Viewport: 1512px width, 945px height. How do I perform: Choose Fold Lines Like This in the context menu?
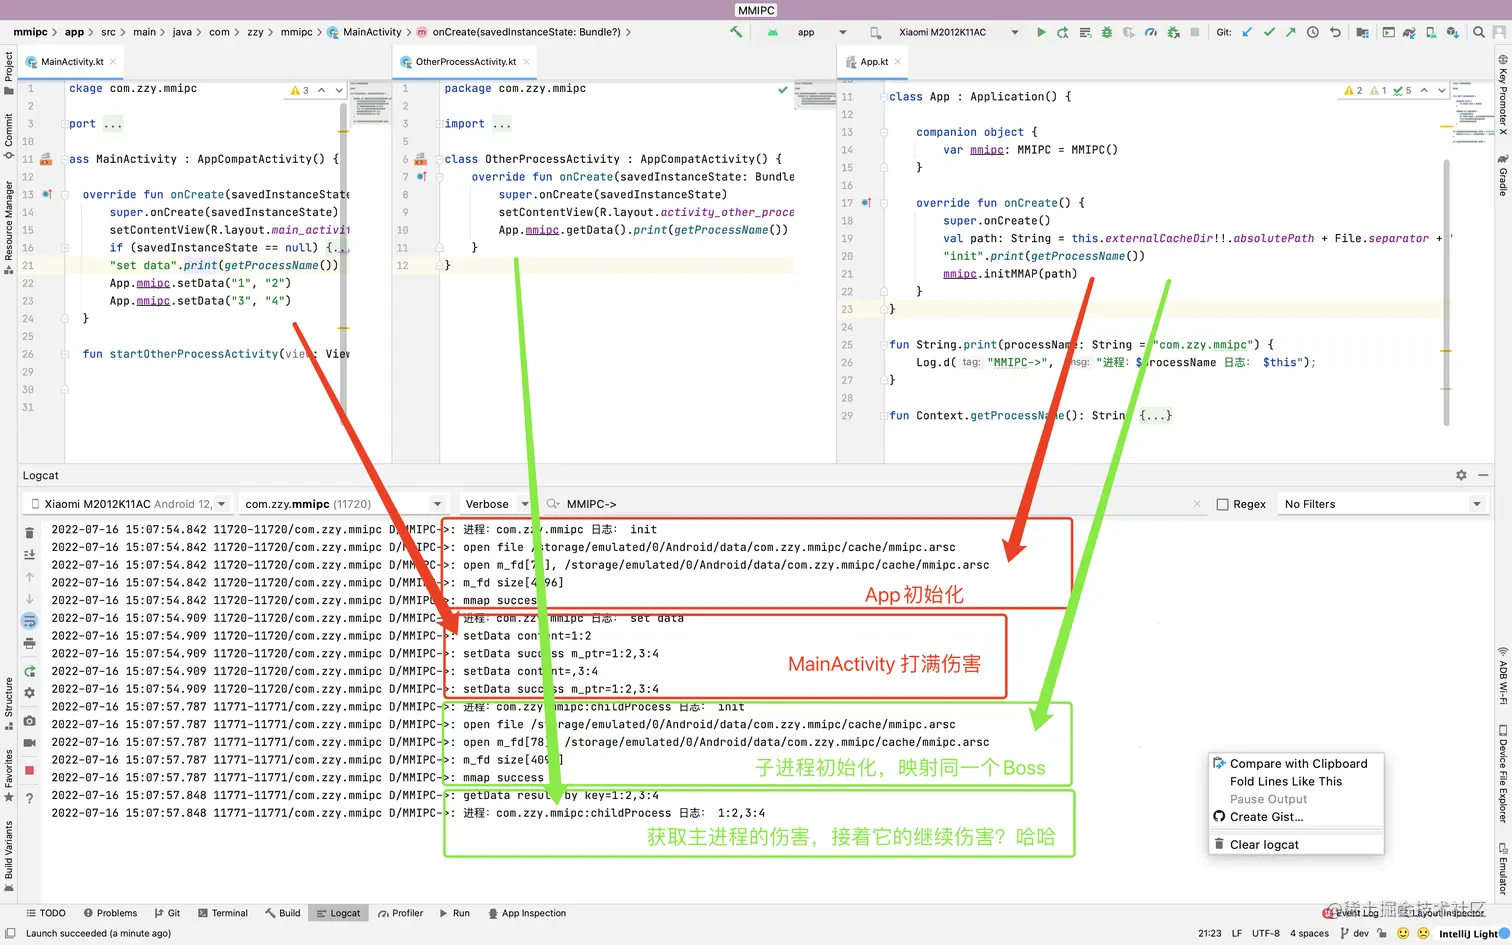(x=1297, y=781)
